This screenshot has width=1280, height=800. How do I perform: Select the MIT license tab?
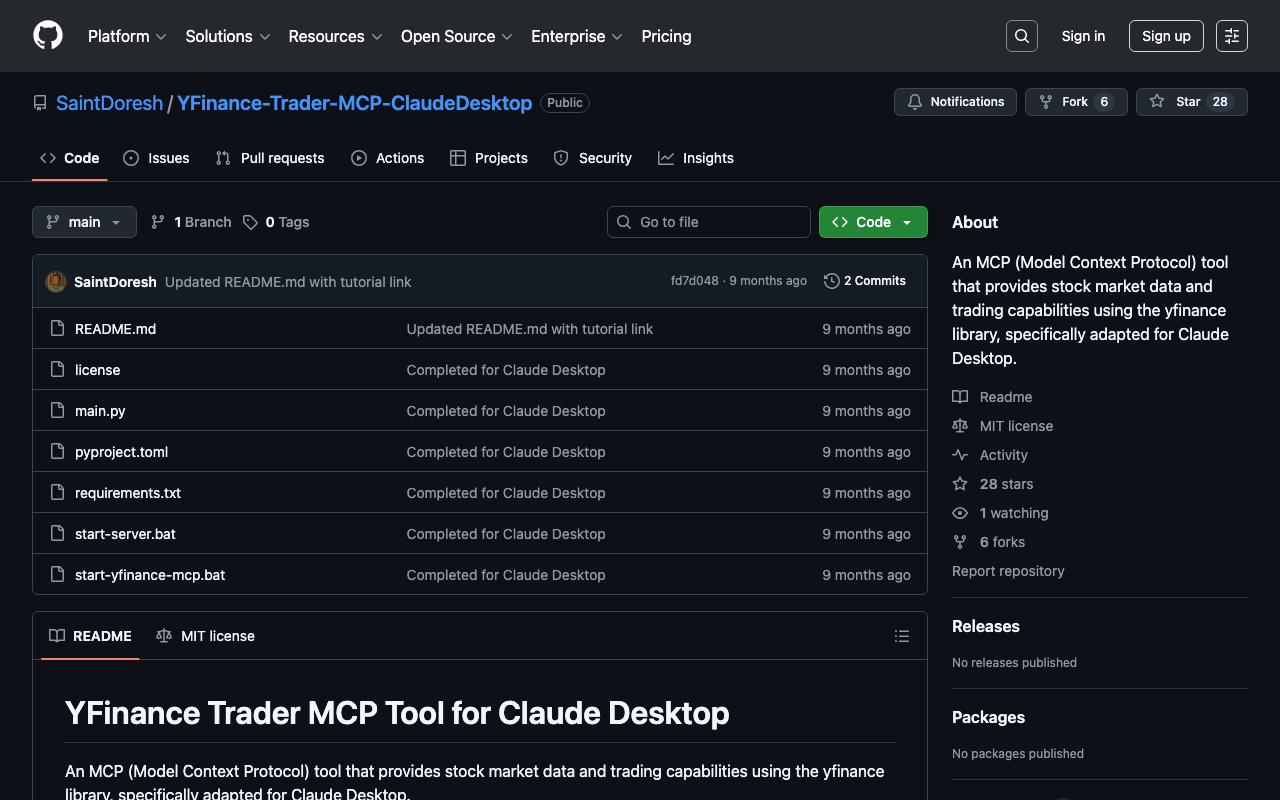coord(206,636)
